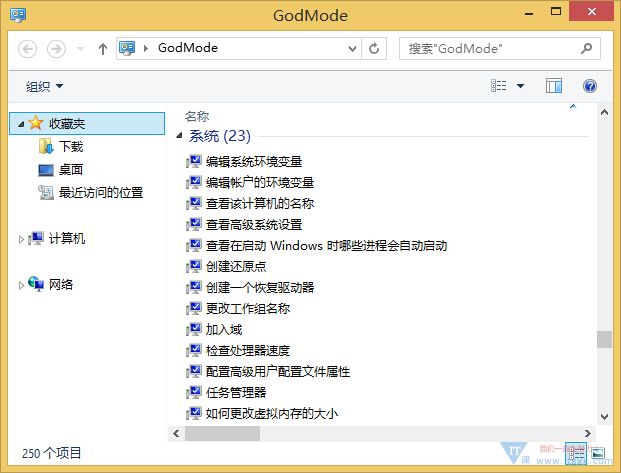Click the 下载 folder icon
621x473 pixels.
(x=46, y=146)
